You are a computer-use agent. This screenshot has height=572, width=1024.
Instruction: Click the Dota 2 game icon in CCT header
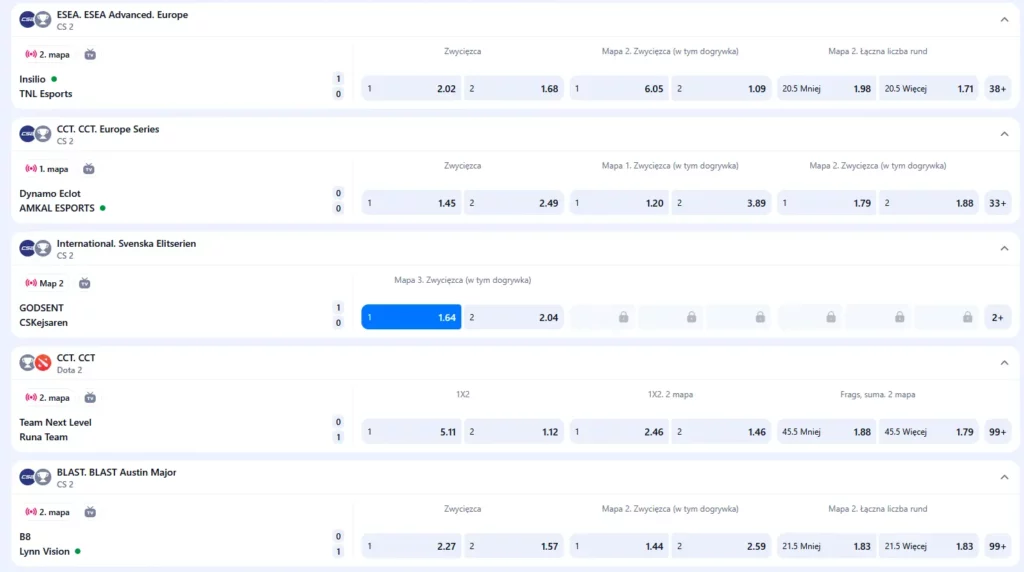[x=43, y=363]
